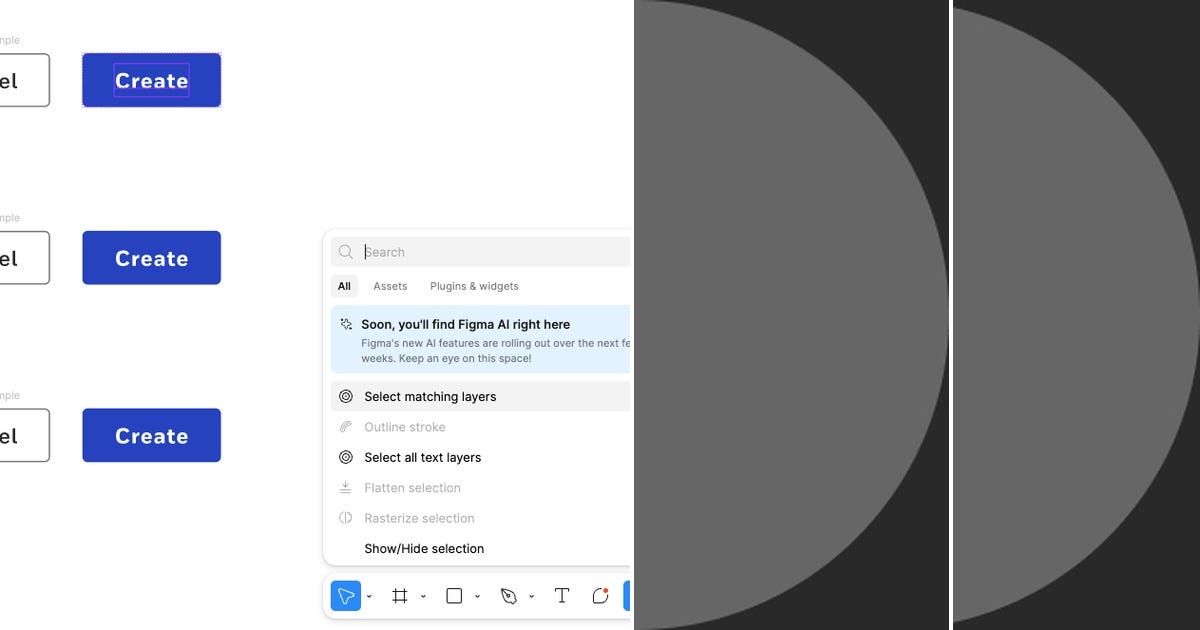
Task: Enable Select matching layers option
Action: [430, 396]
